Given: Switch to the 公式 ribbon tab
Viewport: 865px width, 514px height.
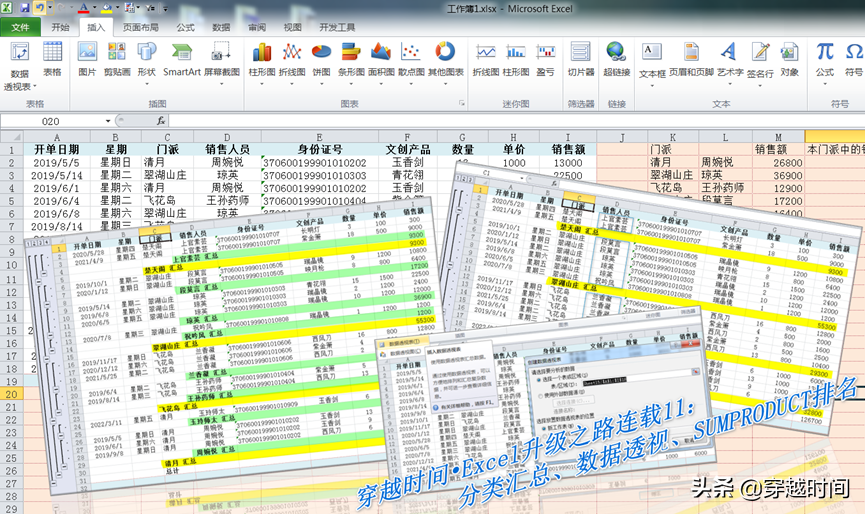Looking at the screenshot, I should (x=185, y=27).
